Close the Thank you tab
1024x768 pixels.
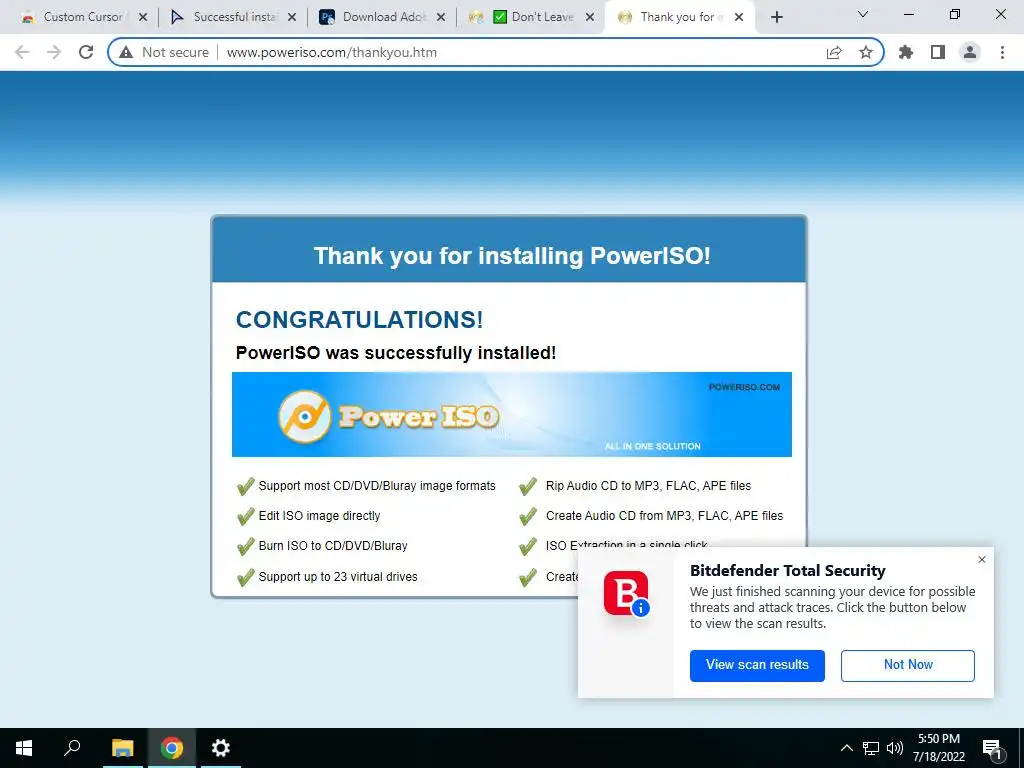739,17
